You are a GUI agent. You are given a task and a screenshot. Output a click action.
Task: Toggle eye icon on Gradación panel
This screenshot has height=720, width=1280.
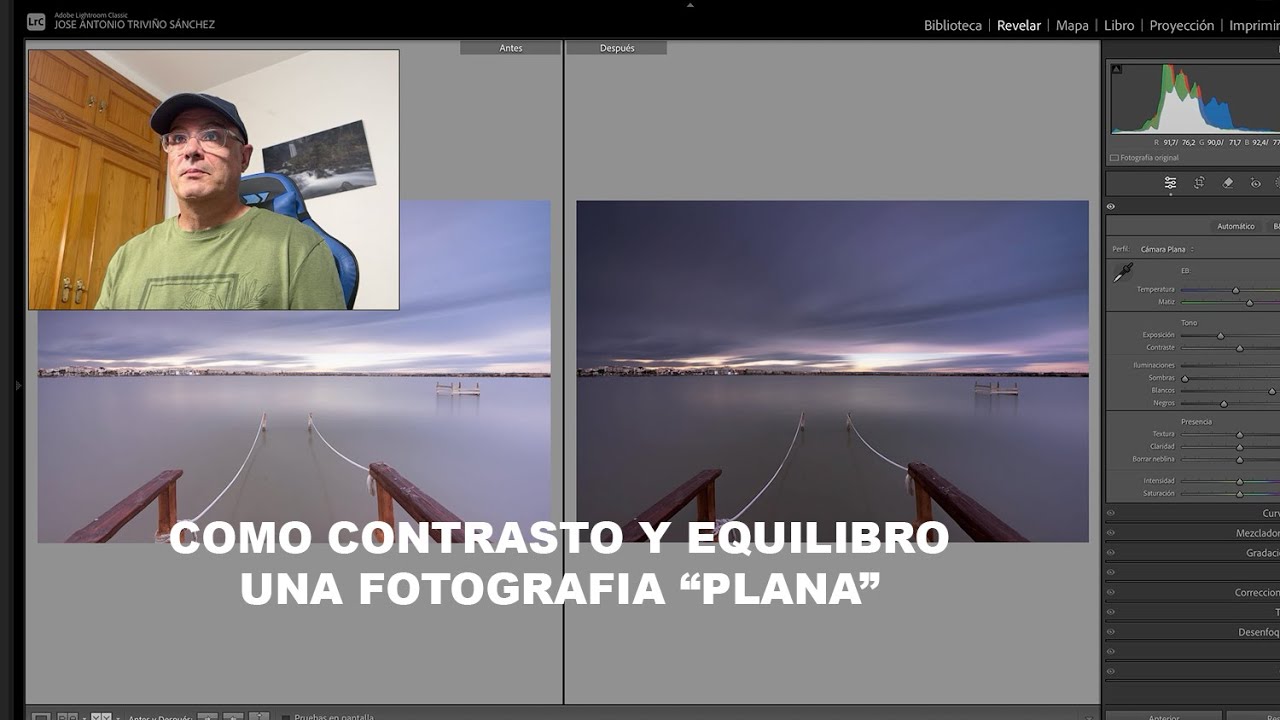pyautogui.click(x=1111, y=553)
